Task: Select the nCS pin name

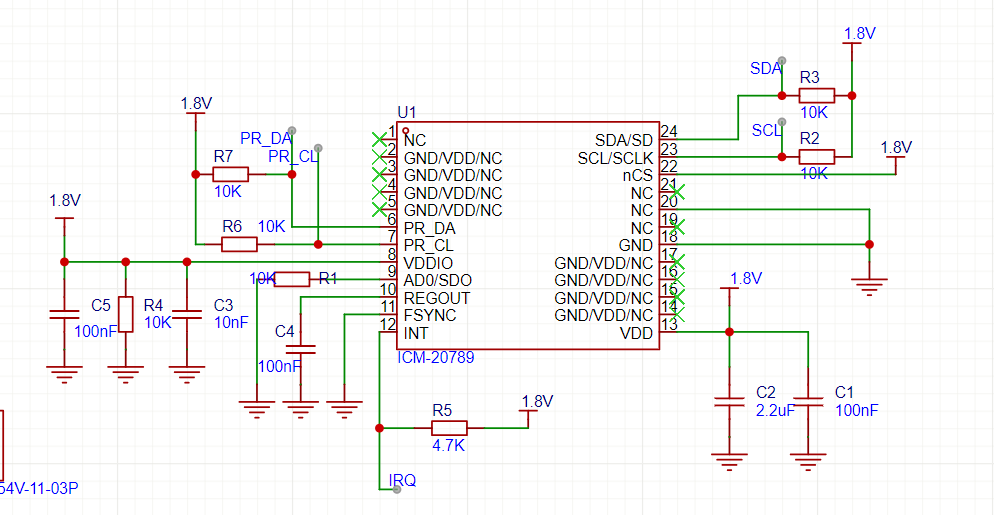Action: [638, 174]
